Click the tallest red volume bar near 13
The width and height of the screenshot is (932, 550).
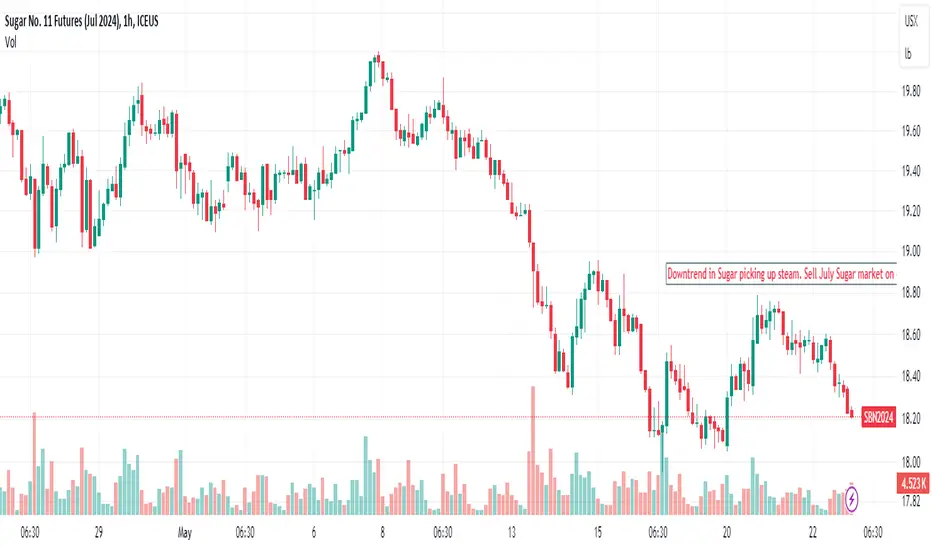(533, 450)
